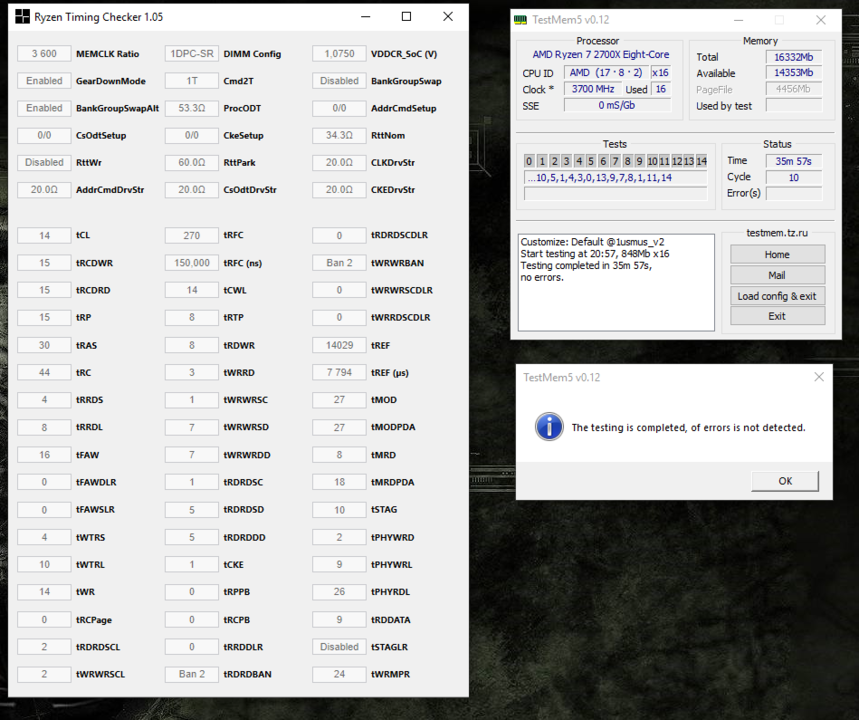Click the RttPark 60.0Ω value
The image size is (859, 720).
coord(192,162)
